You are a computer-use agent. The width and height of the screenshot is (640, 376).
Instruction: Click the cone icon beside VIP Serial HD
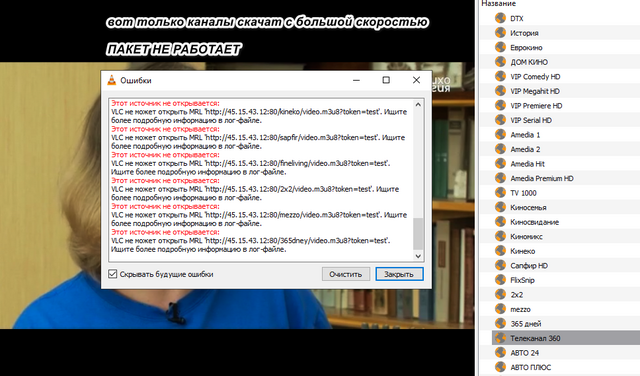500,120
